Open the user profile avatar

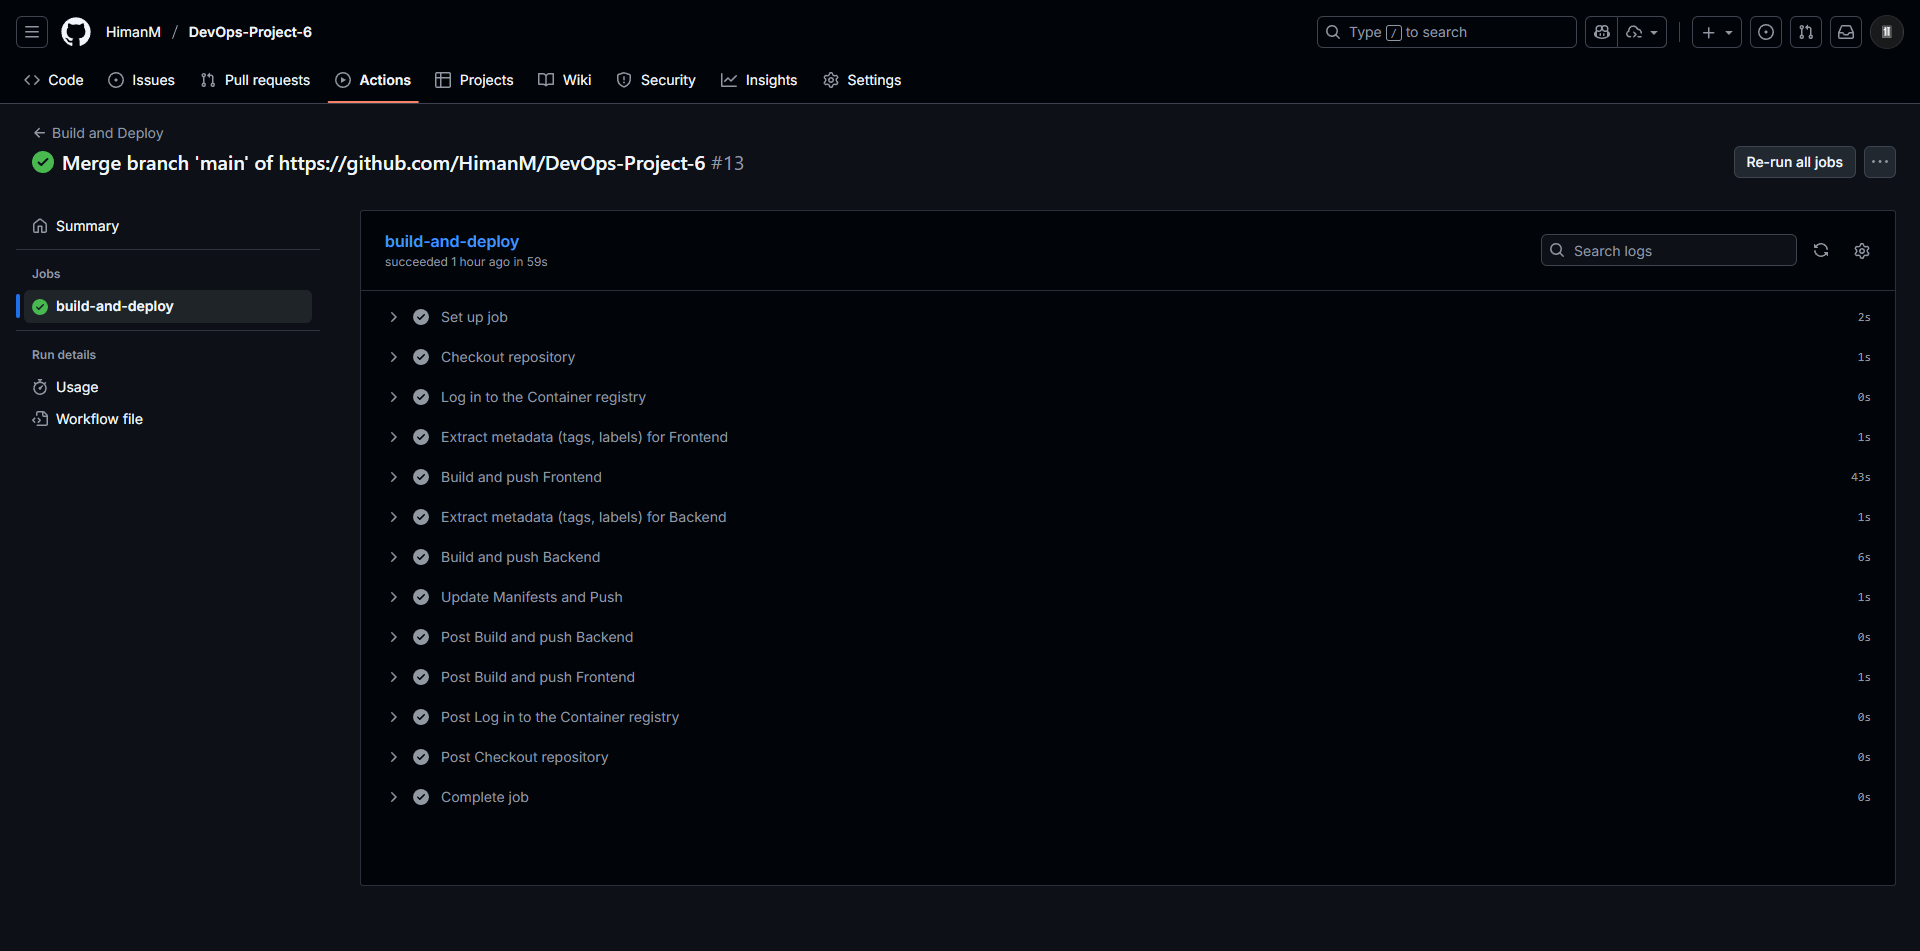1887,32
